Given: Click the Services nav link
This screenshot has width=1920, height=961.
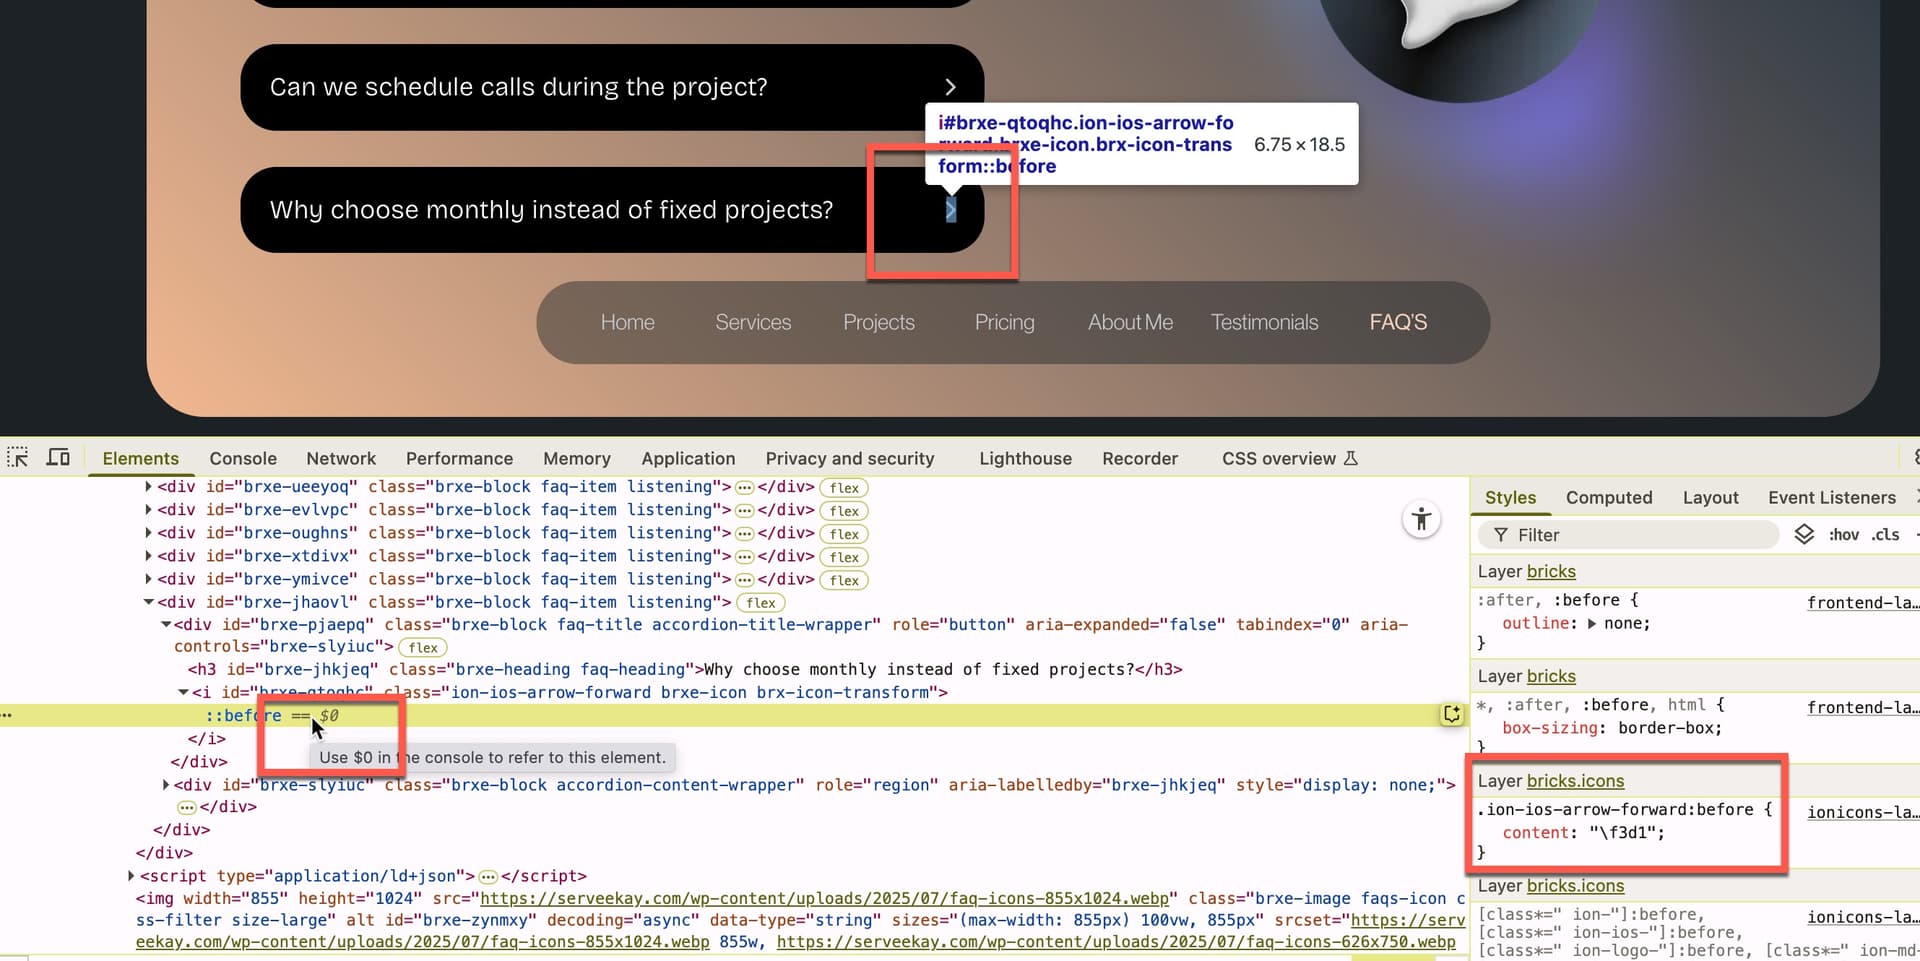Looking at the screenshot, I should click(753, 322).
